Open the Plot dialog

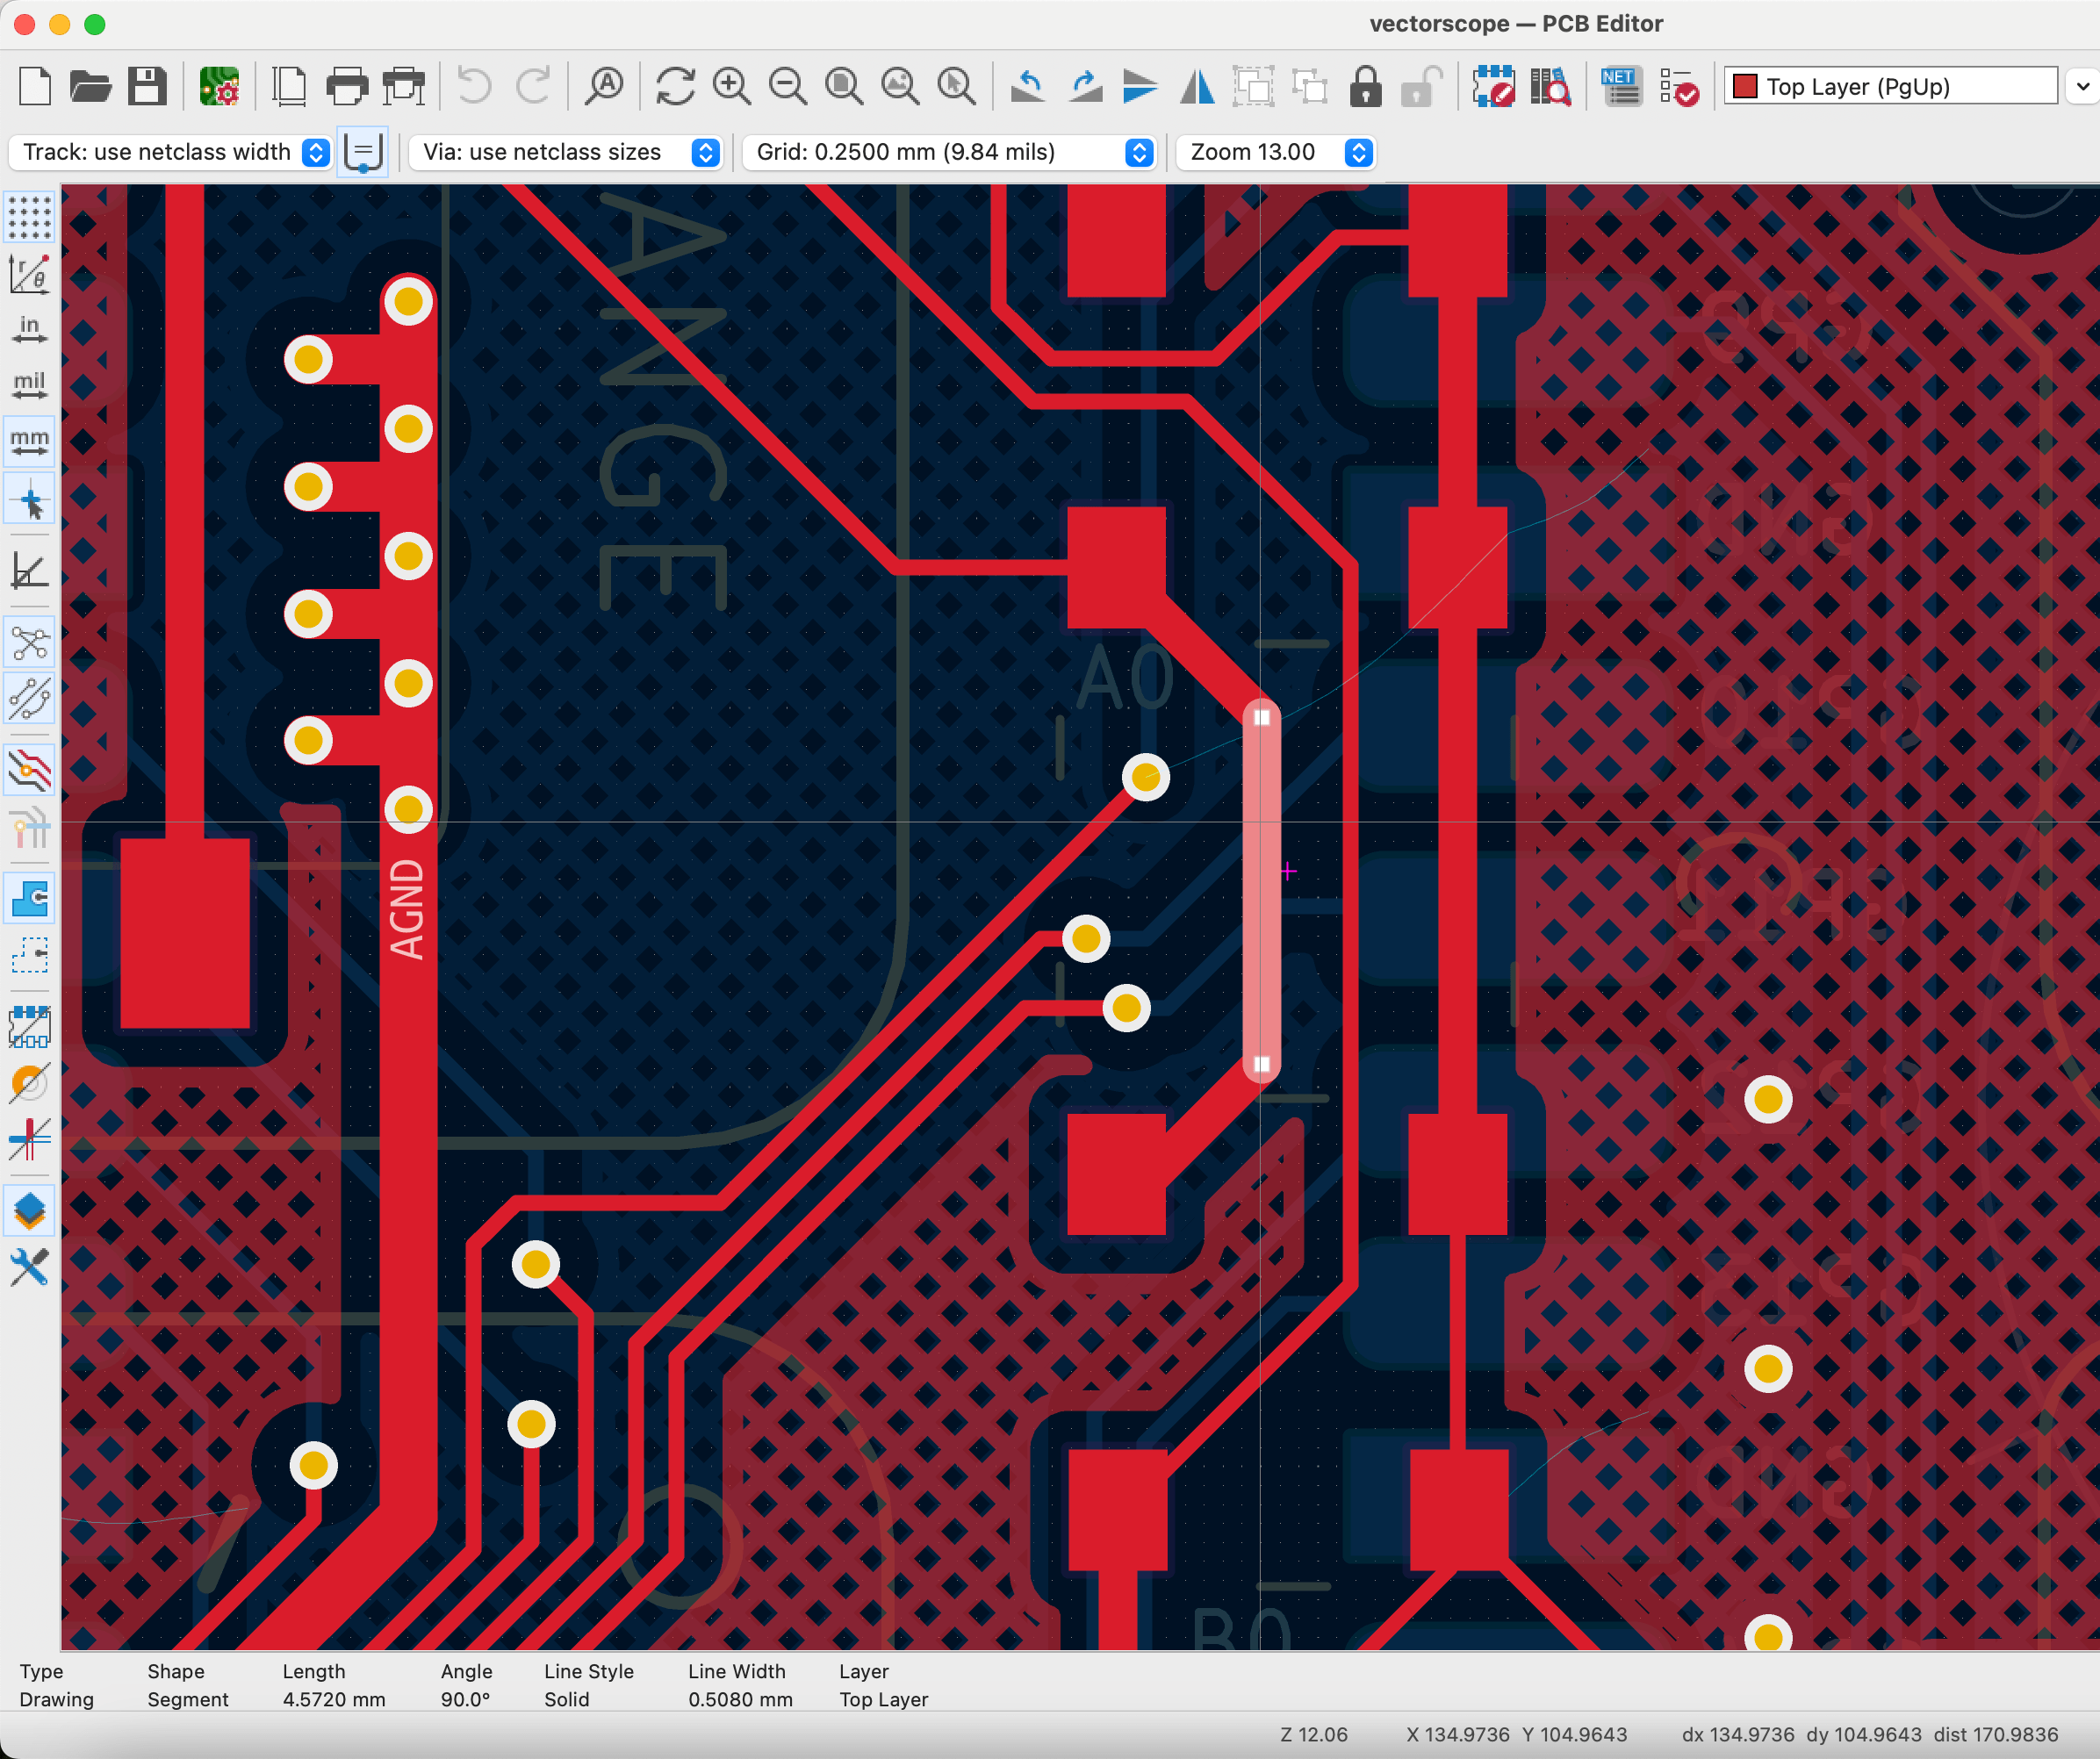click(x=404, y=87)
